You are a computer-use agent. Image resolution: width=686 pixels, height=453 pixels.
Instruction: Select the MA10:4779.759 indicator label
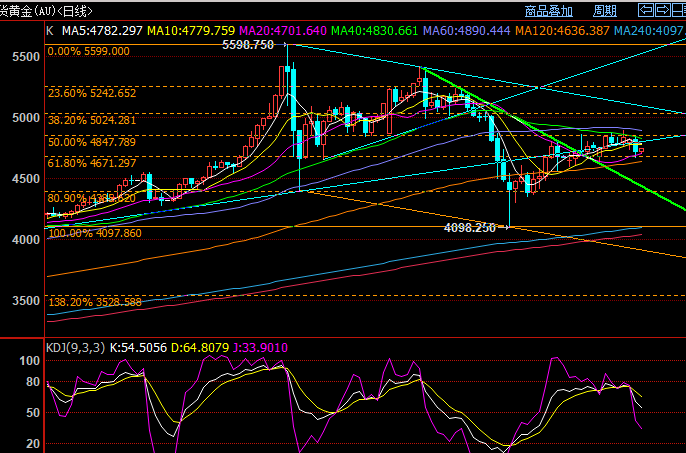[191, 31]
